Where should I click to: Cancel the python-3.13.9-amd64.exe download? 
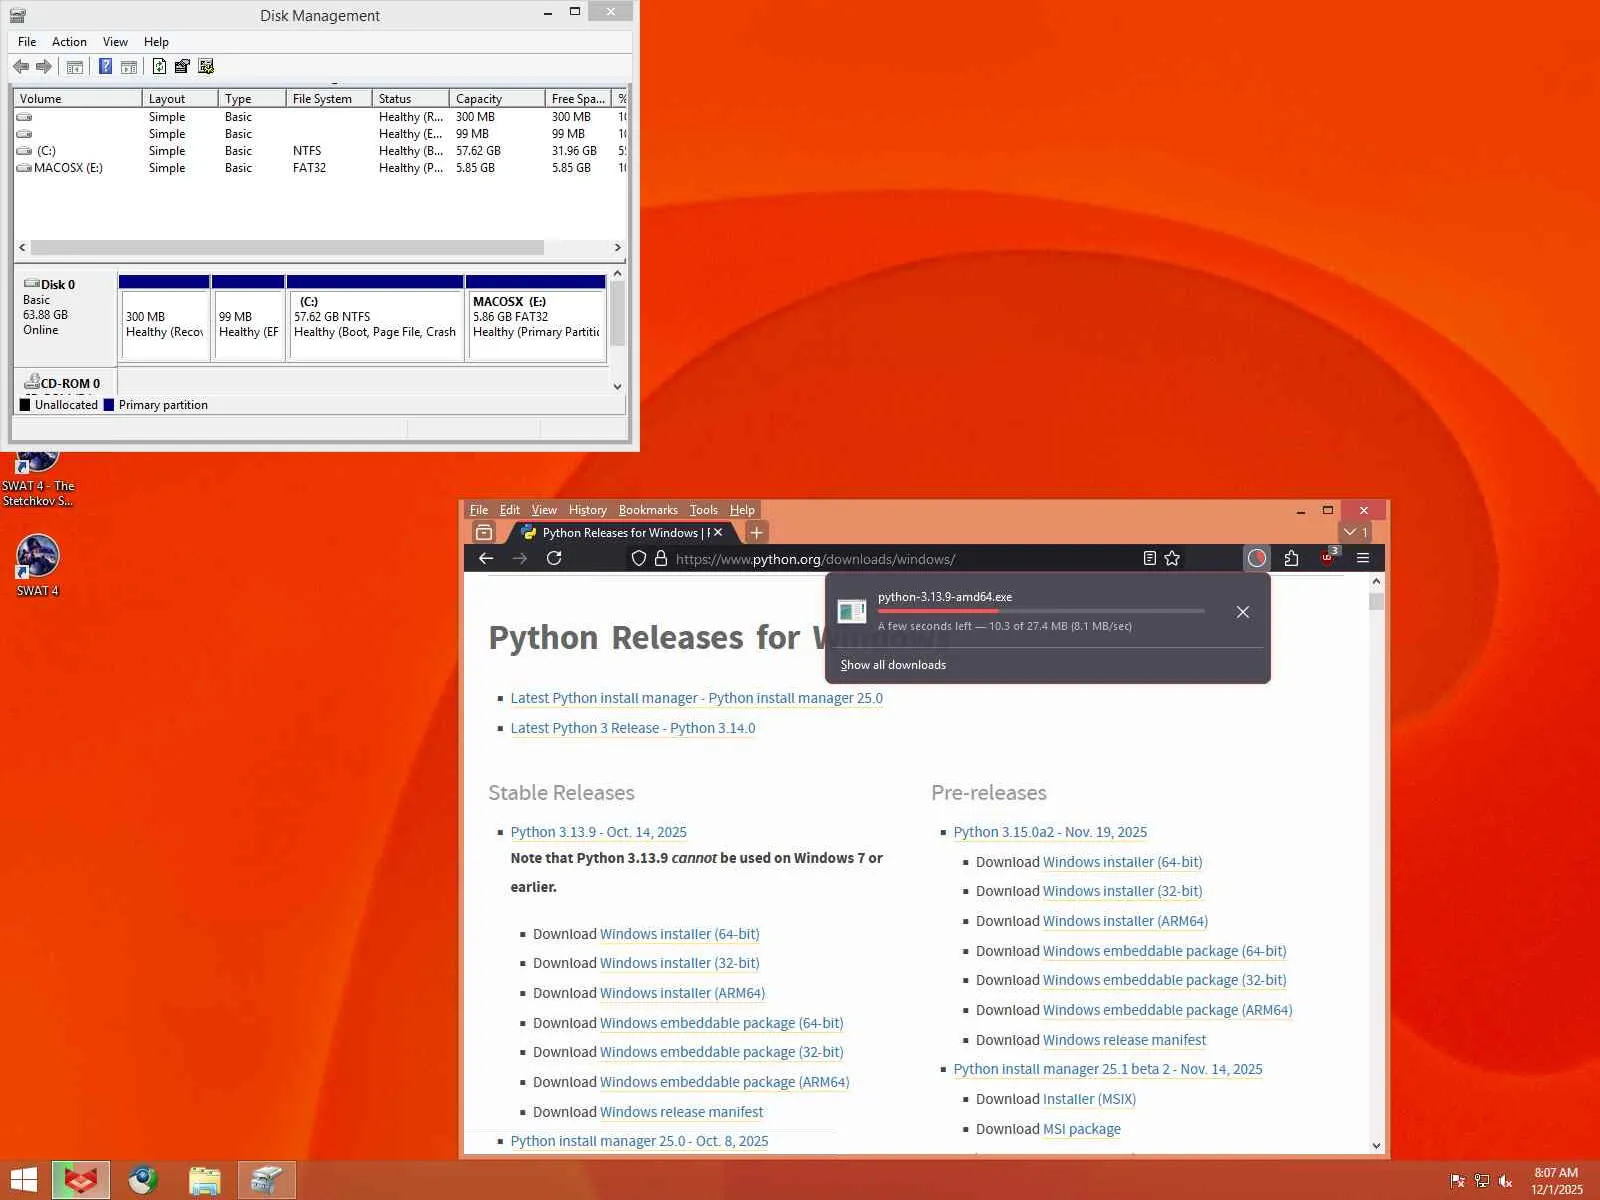coord(1242,612)
